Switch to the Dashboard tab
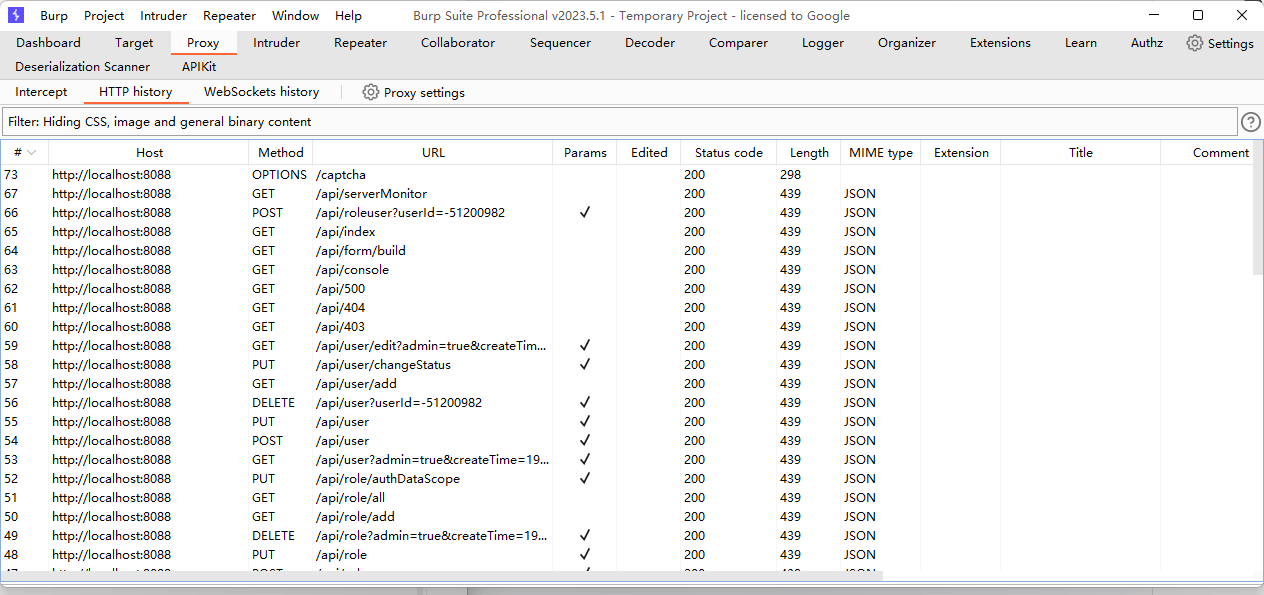Viewport: 1264px width, 595px height. pos(48,43)
